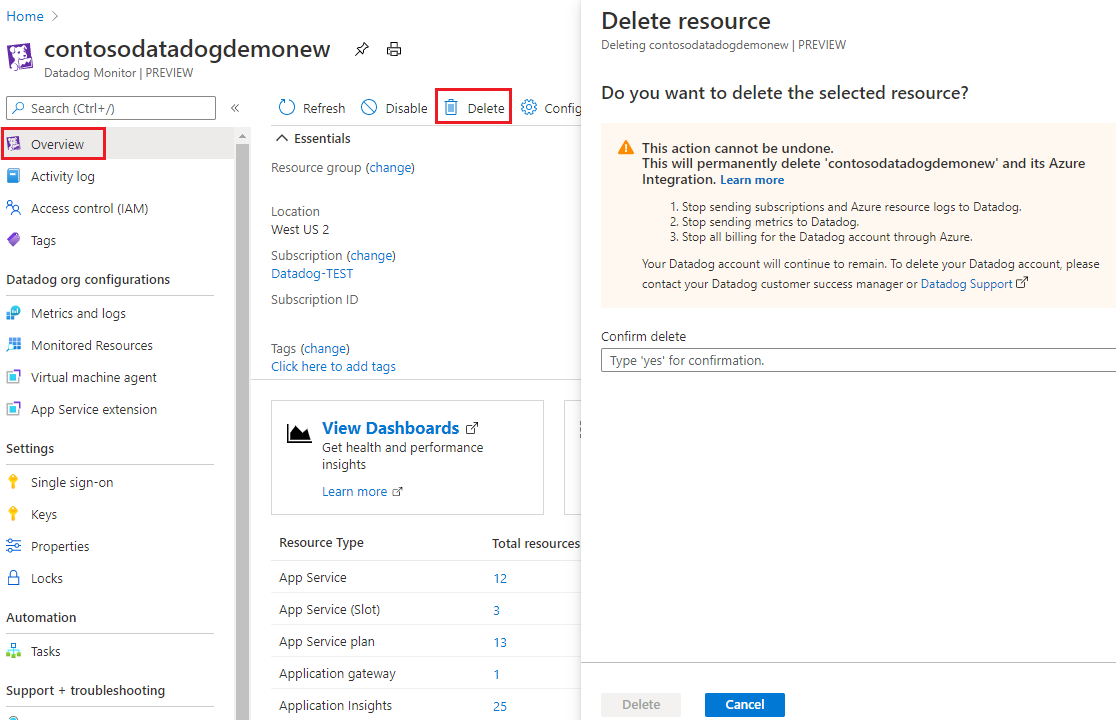Pin contosodatadogdemonew to dashboard
Viewport: 1116px width, 720px height.
[x=362, y=49]
